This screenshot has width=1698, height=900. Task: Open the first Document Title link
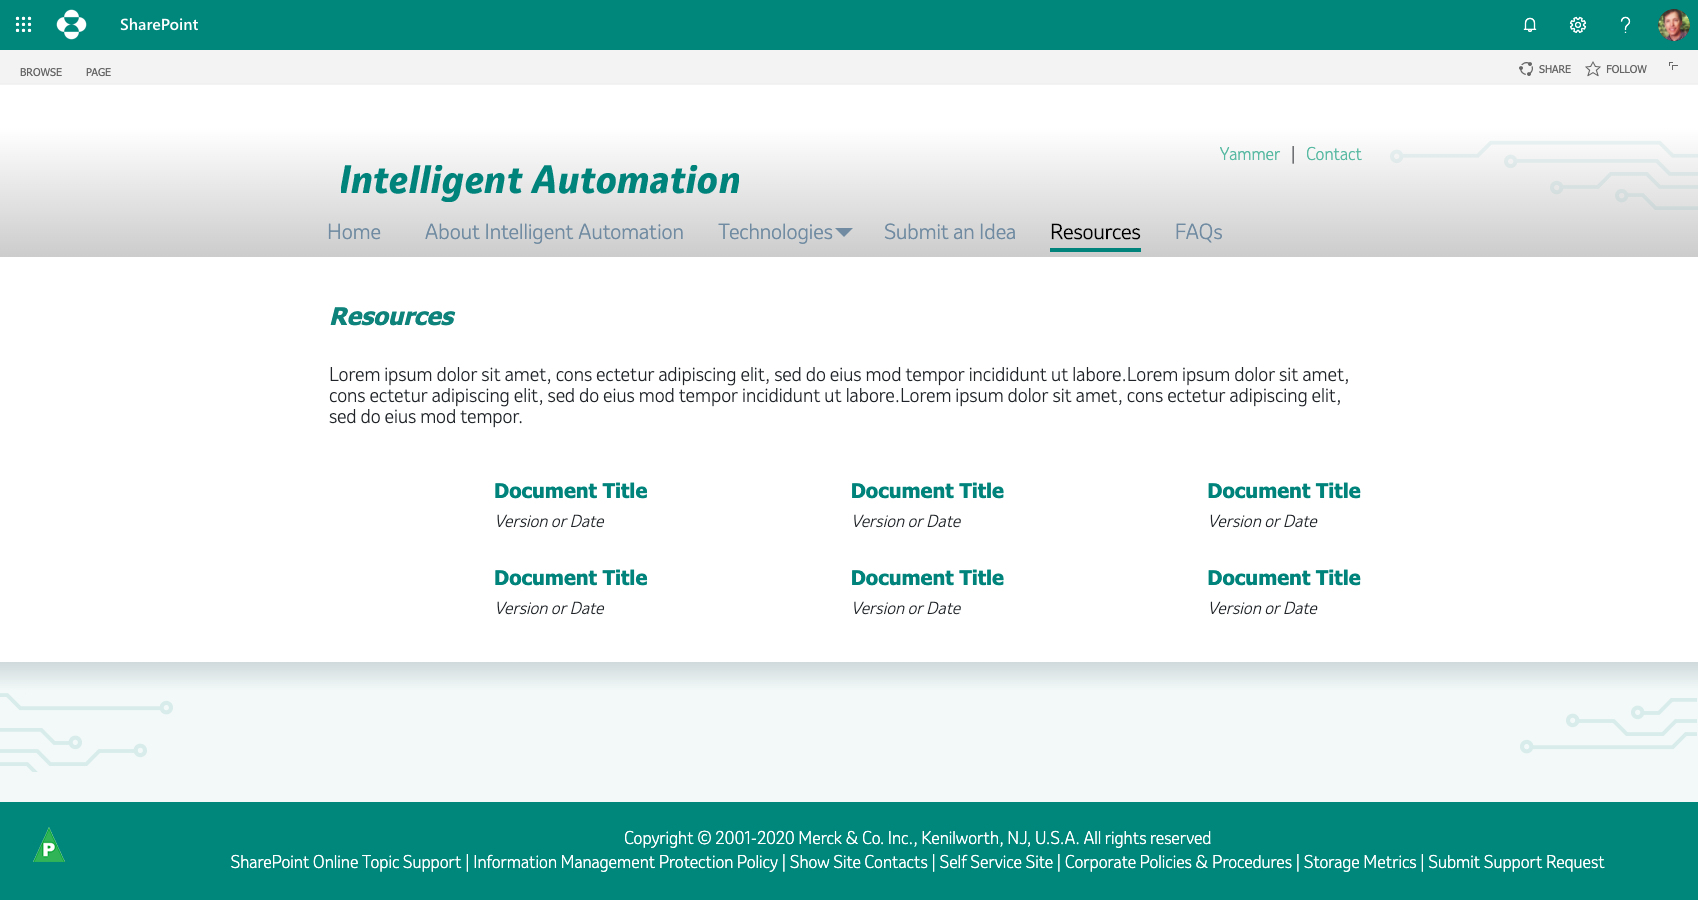tap(570, 491)
